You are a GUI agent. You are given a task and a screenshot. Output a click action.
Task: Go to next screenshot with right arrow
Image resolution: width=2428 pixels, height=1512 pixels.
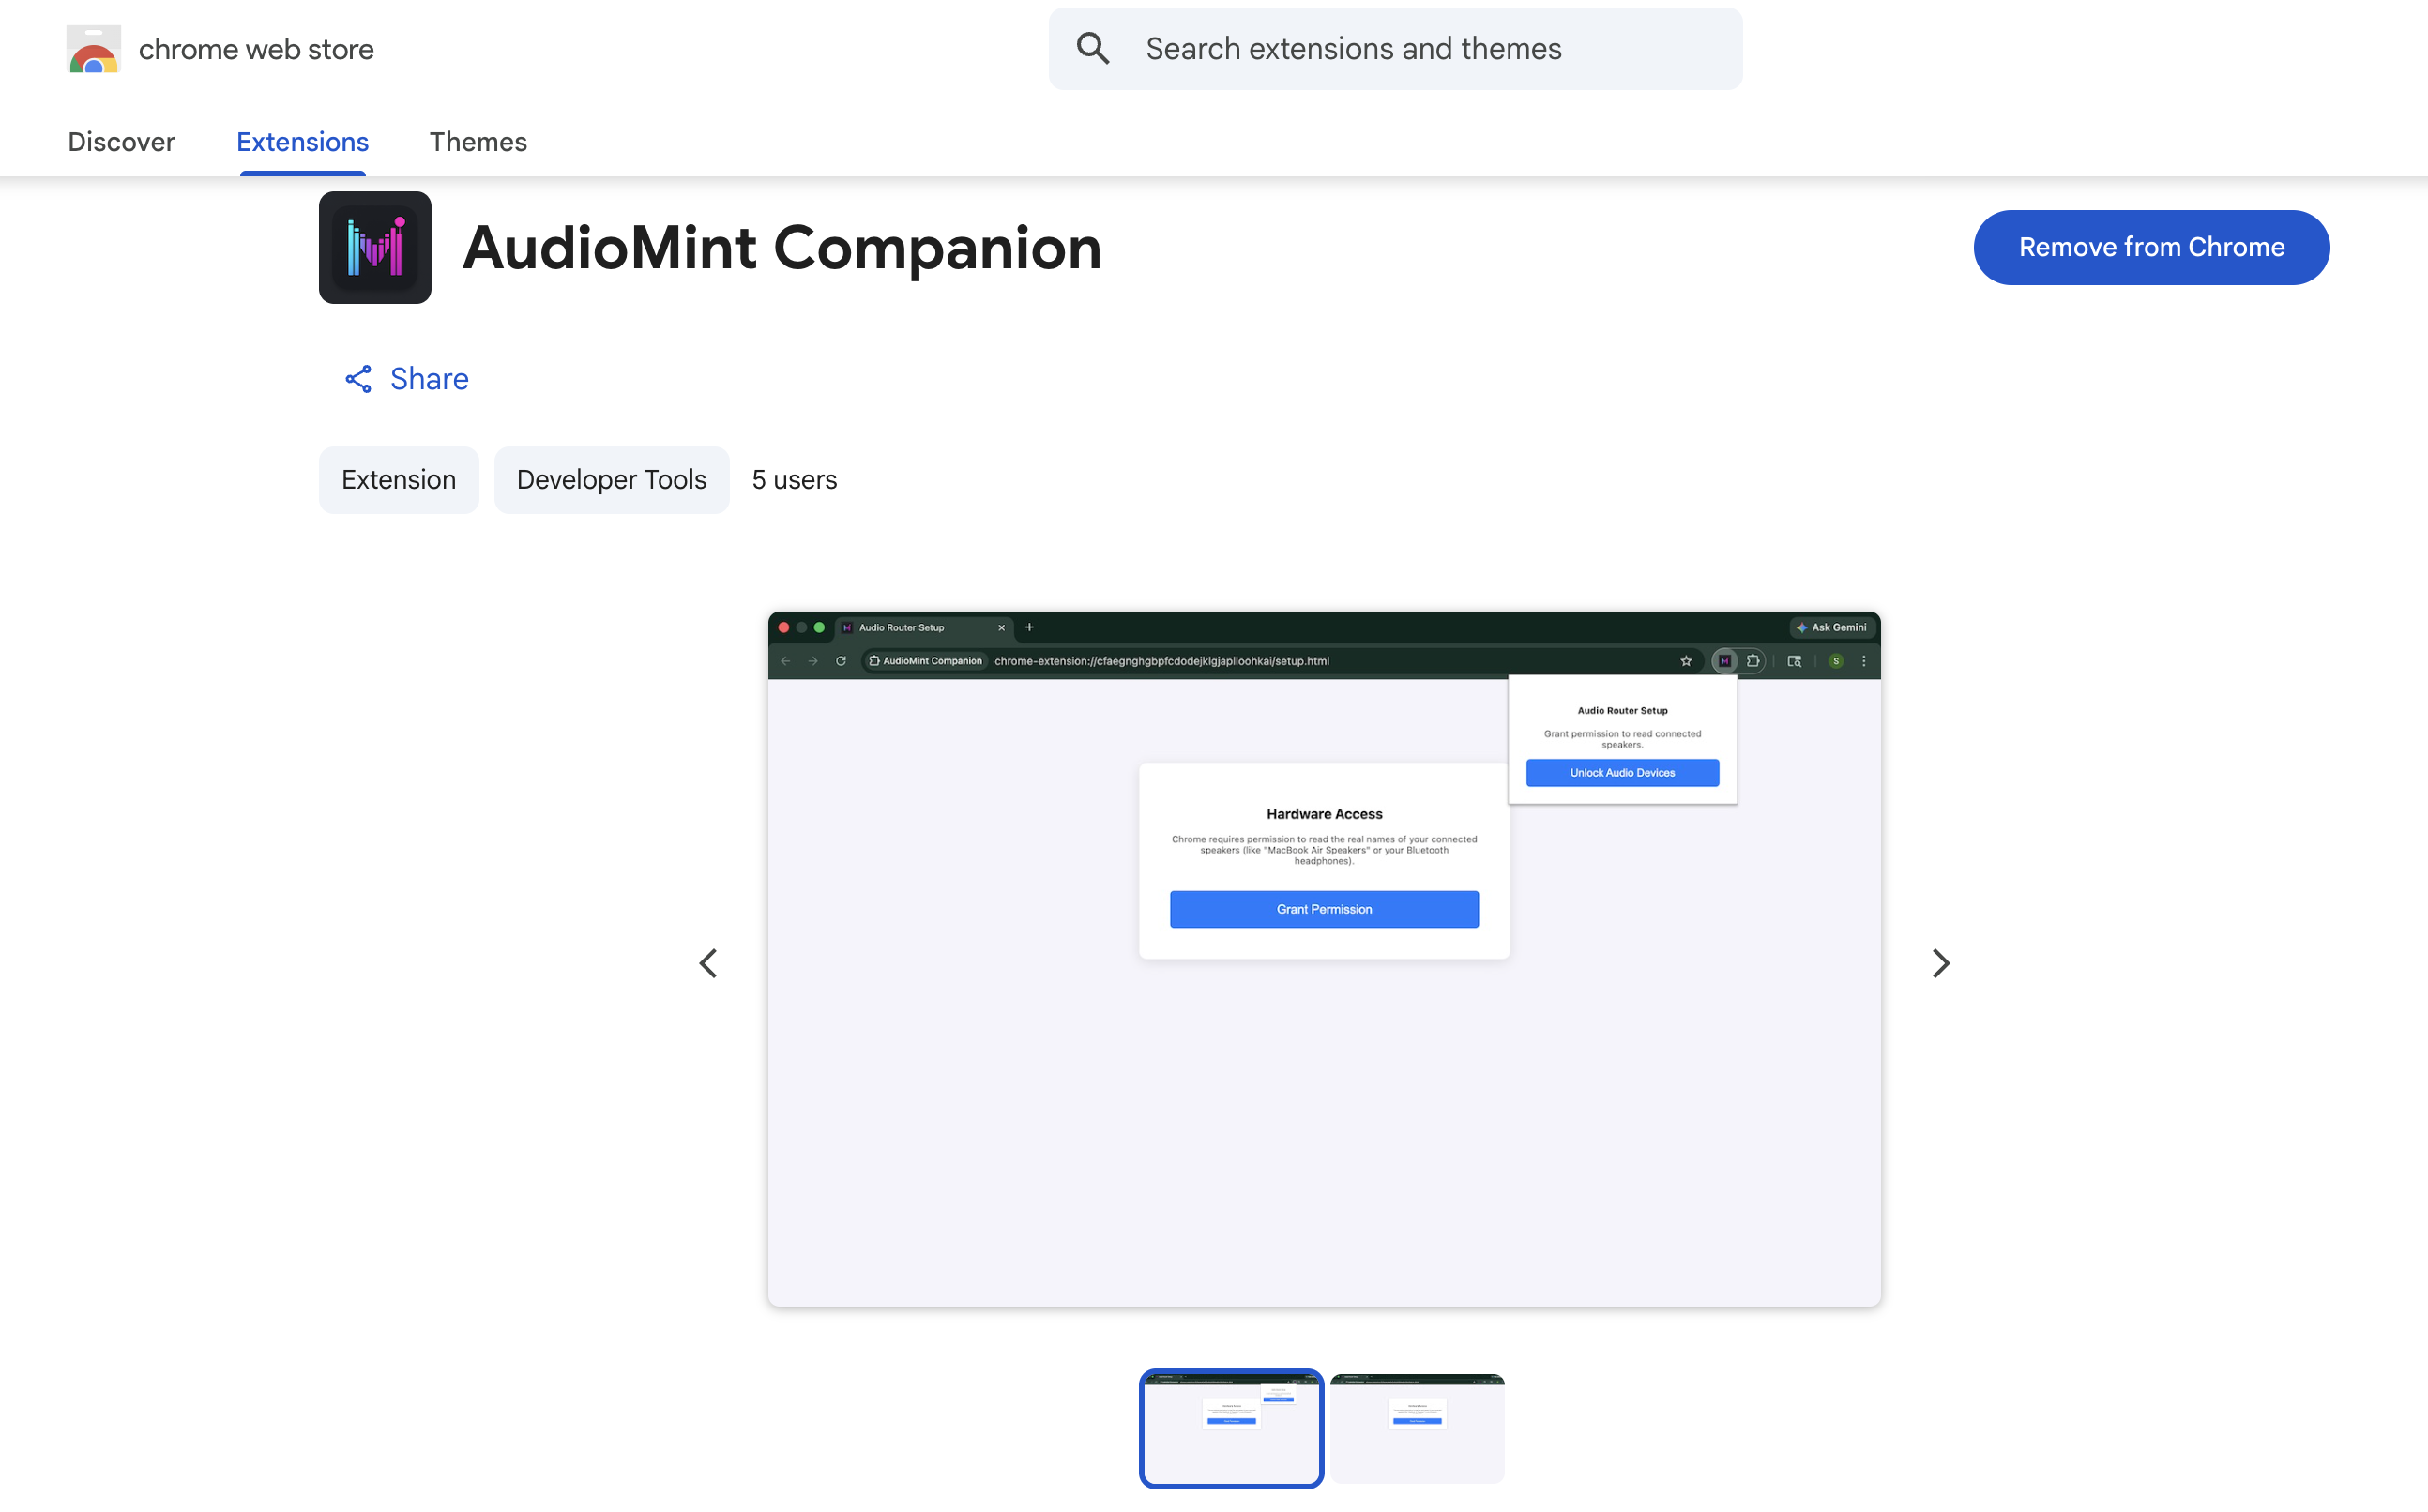click(x=1940, y=964)
